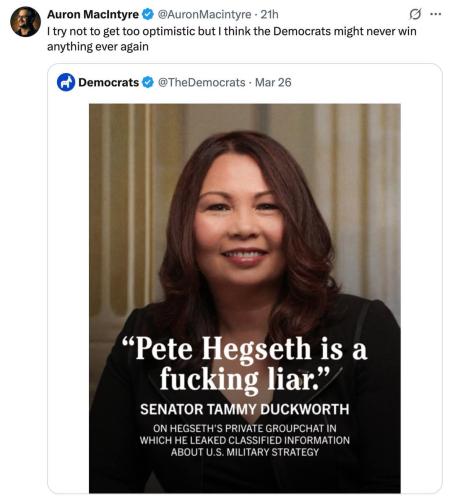Click the 'anything ever again' text line
Screen dimensions: 453x500
98,47
